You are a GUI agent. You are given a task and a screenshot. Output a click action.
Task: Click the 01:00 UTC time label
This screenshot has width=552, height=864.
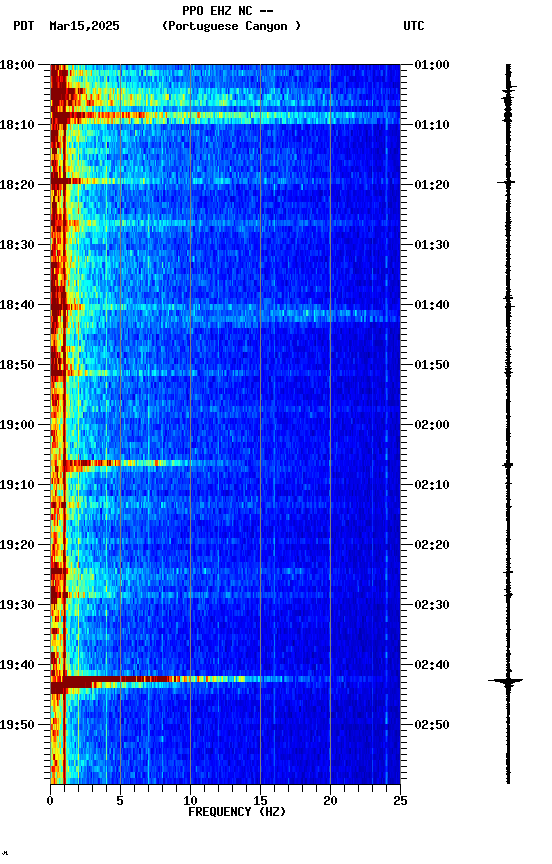tap(432, 65)
